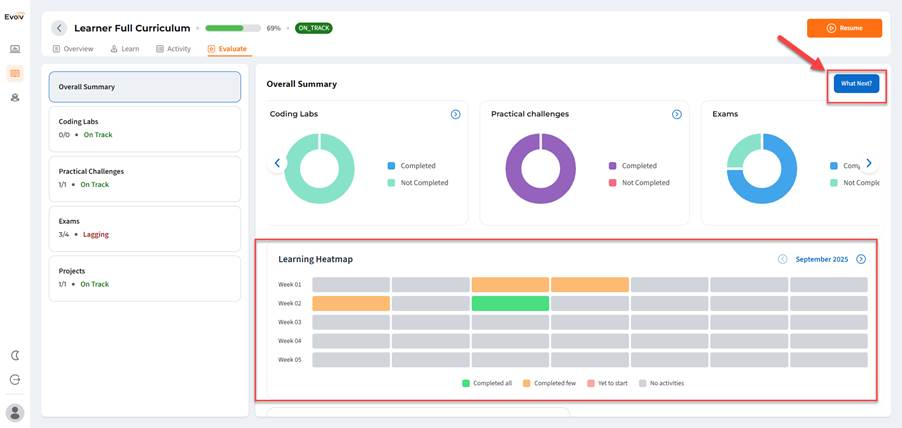Viewport: 902px width, 428px height.
Task: Open the dashboard monitor icon in left sidebar
Action: tap(15, 49)
